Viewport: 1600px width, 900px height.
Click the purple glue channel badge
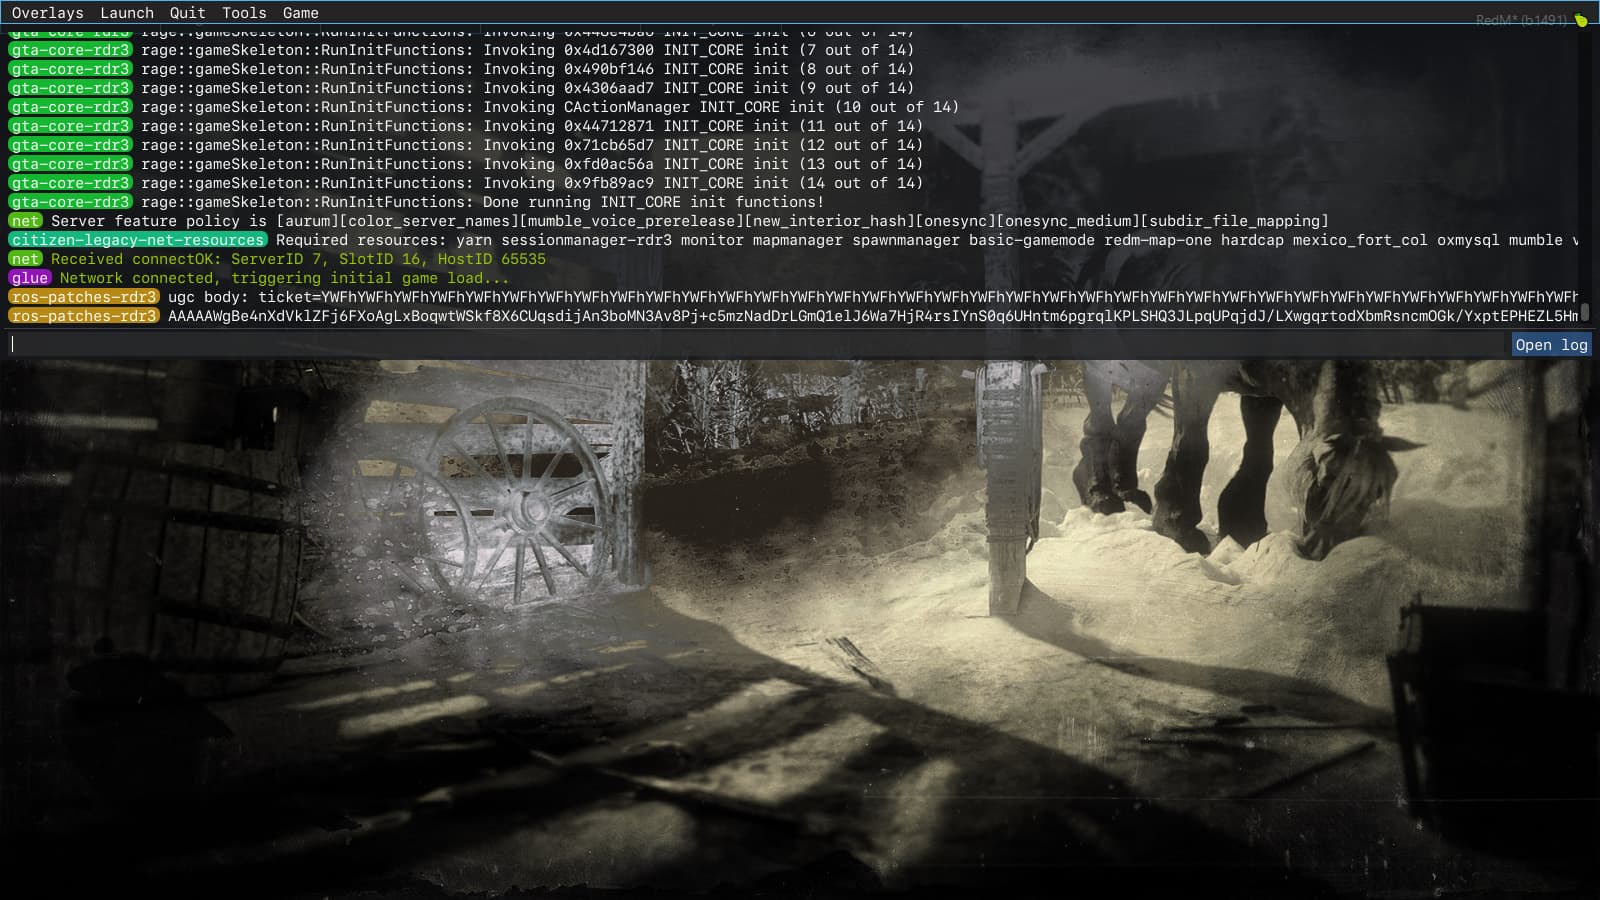click(x=28, y=278)
